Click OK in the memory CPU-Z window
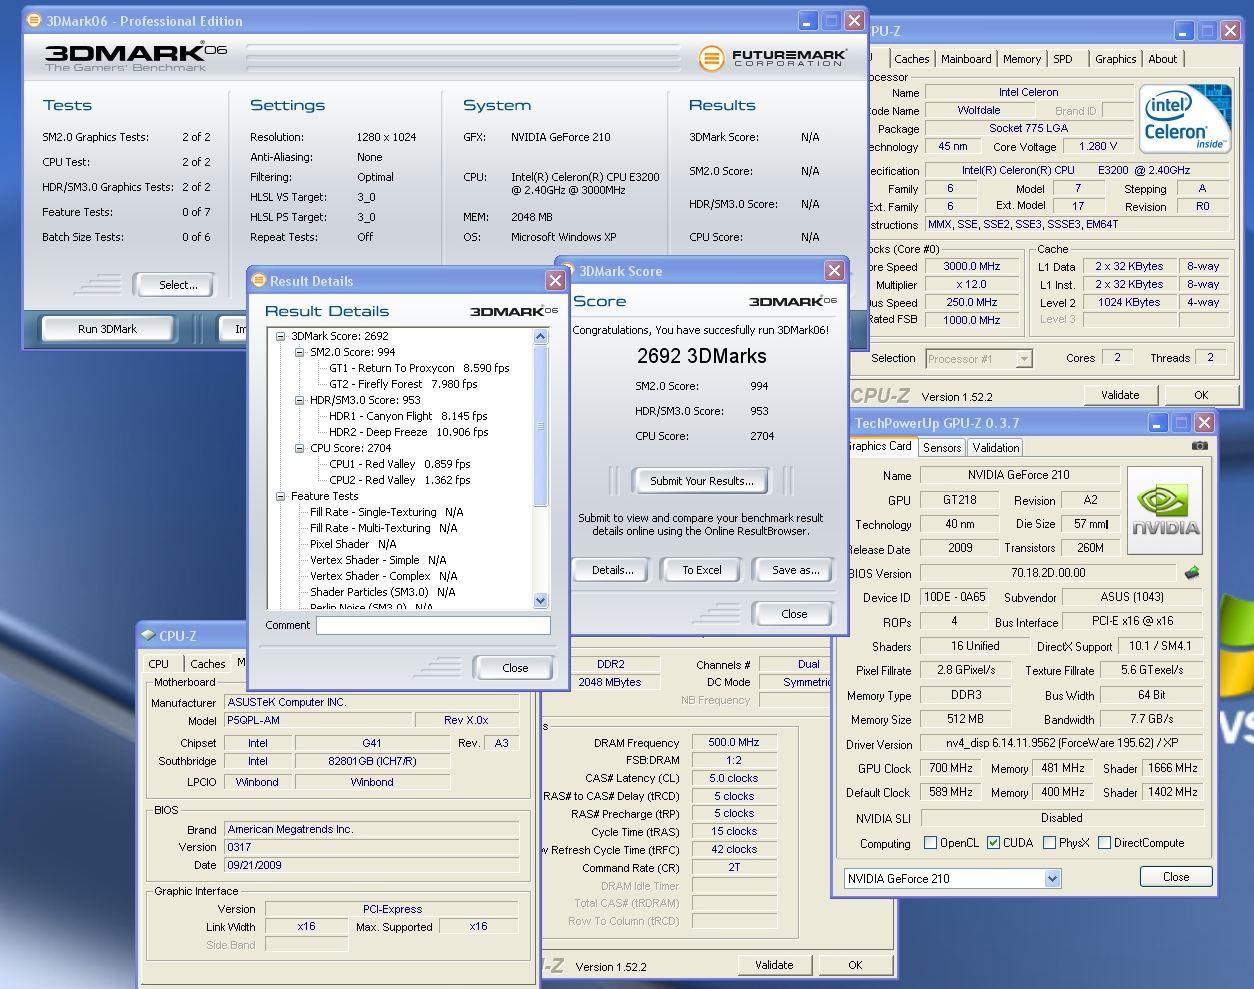Viewport: 1254px width, 989px height. click(x=855, y=965)
